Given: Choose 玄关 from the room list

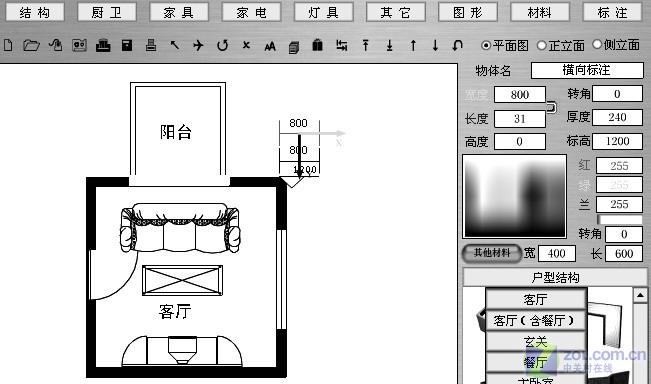Looking at the screenshot, I should tap(536, 342).
